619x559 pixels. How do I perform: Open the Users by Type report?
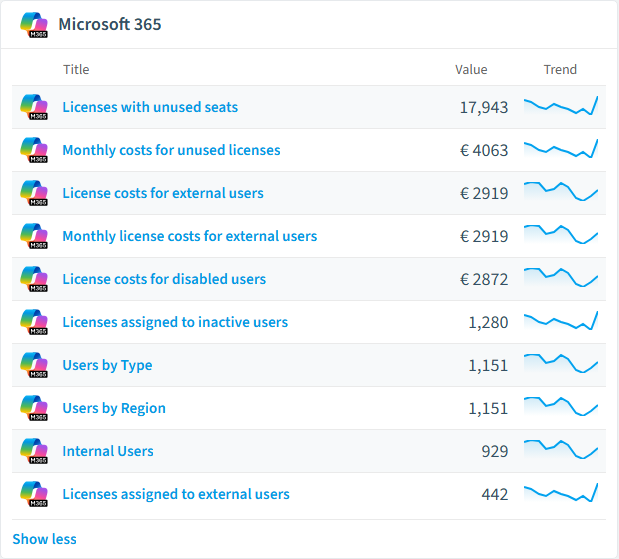[107, 365]
